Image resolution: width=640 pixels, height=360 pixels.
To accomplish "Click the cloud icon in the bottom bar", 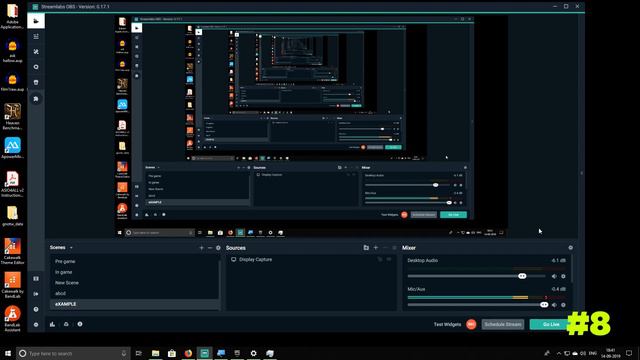I will 66,324.
